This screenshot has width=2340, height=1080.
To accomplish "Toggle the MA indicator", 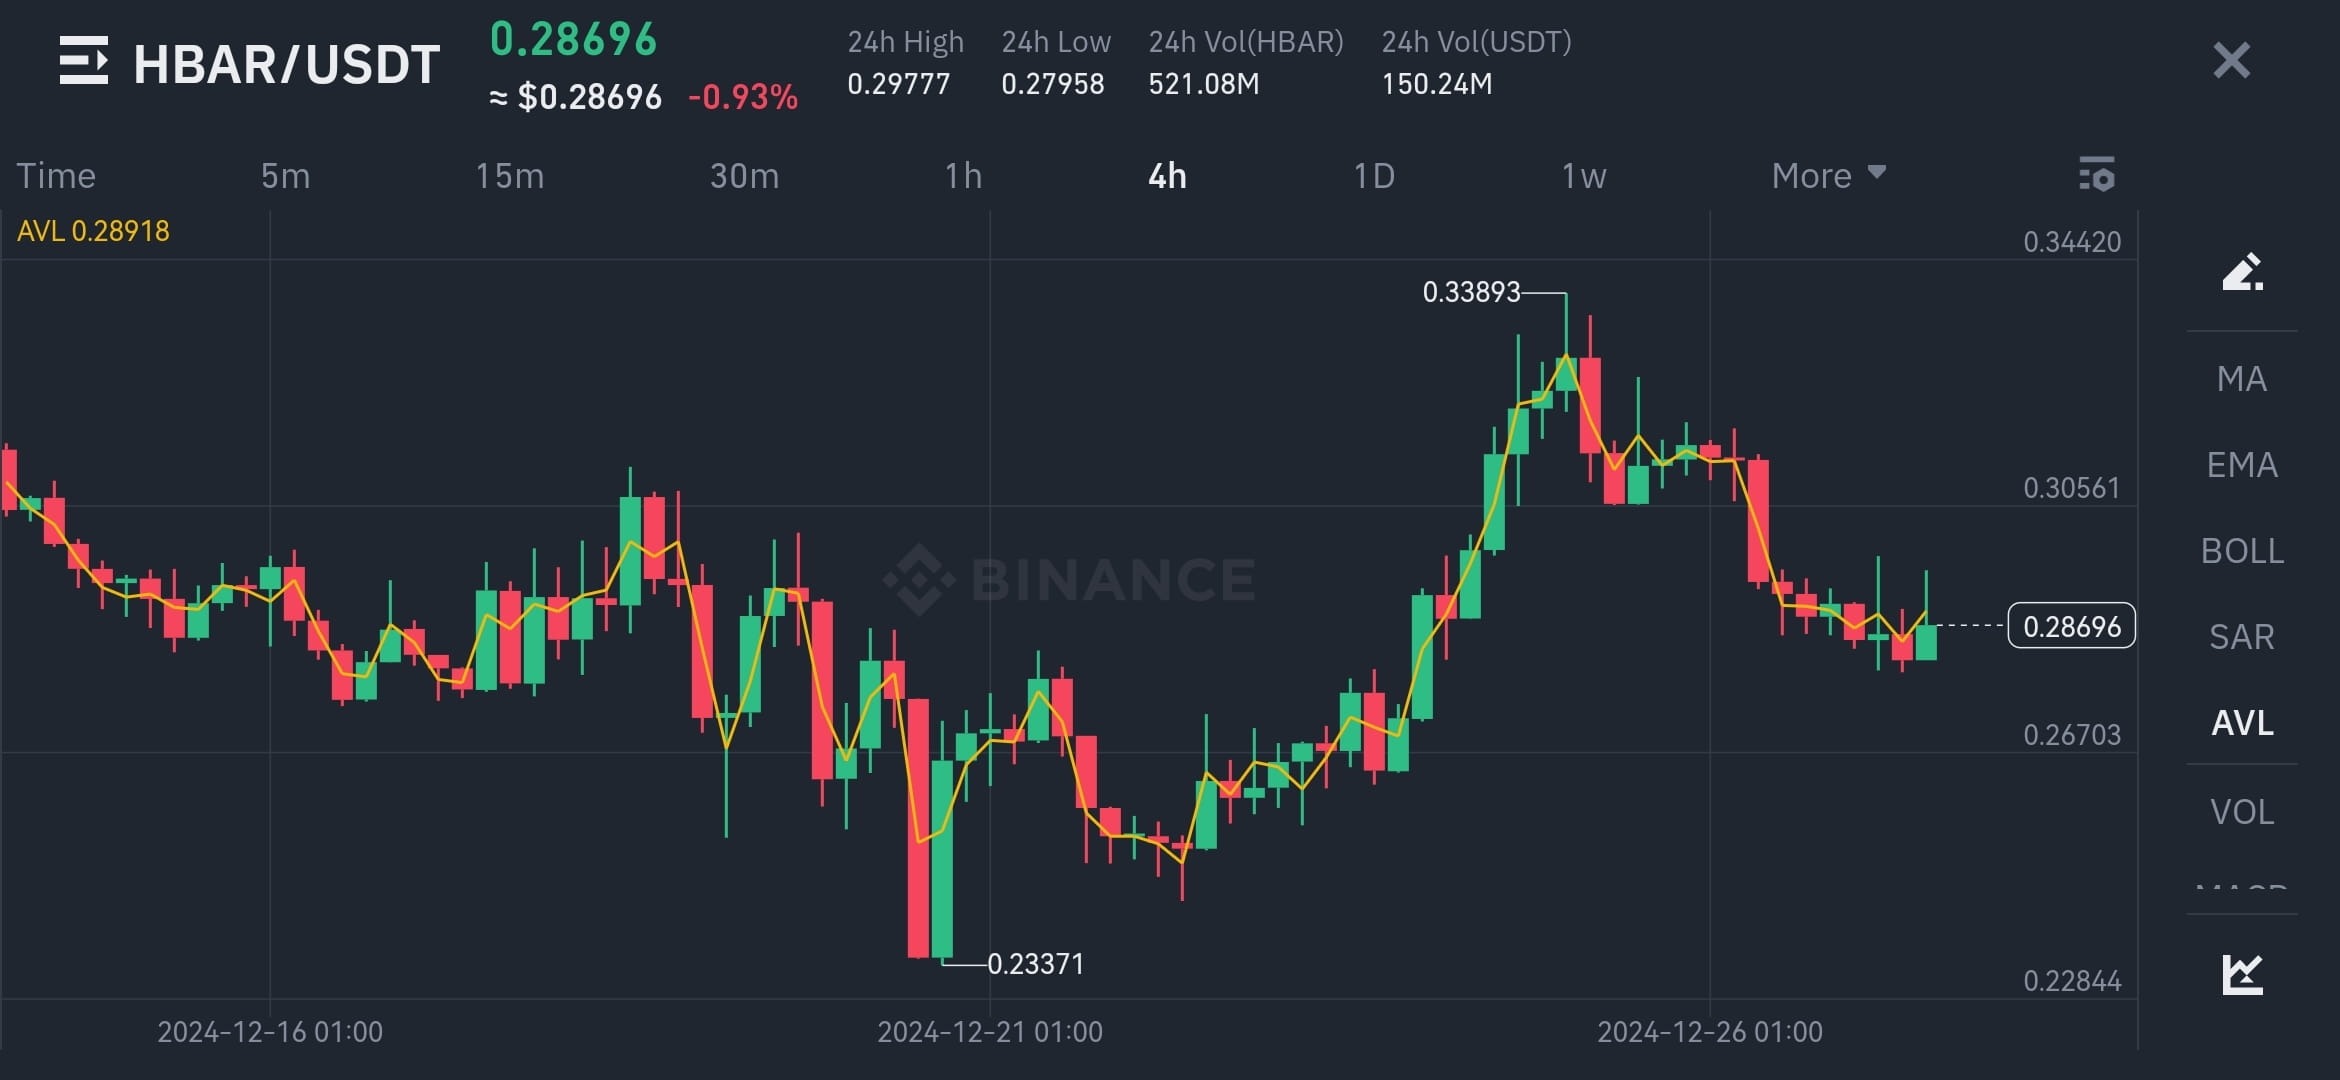I will [2242, 379].
